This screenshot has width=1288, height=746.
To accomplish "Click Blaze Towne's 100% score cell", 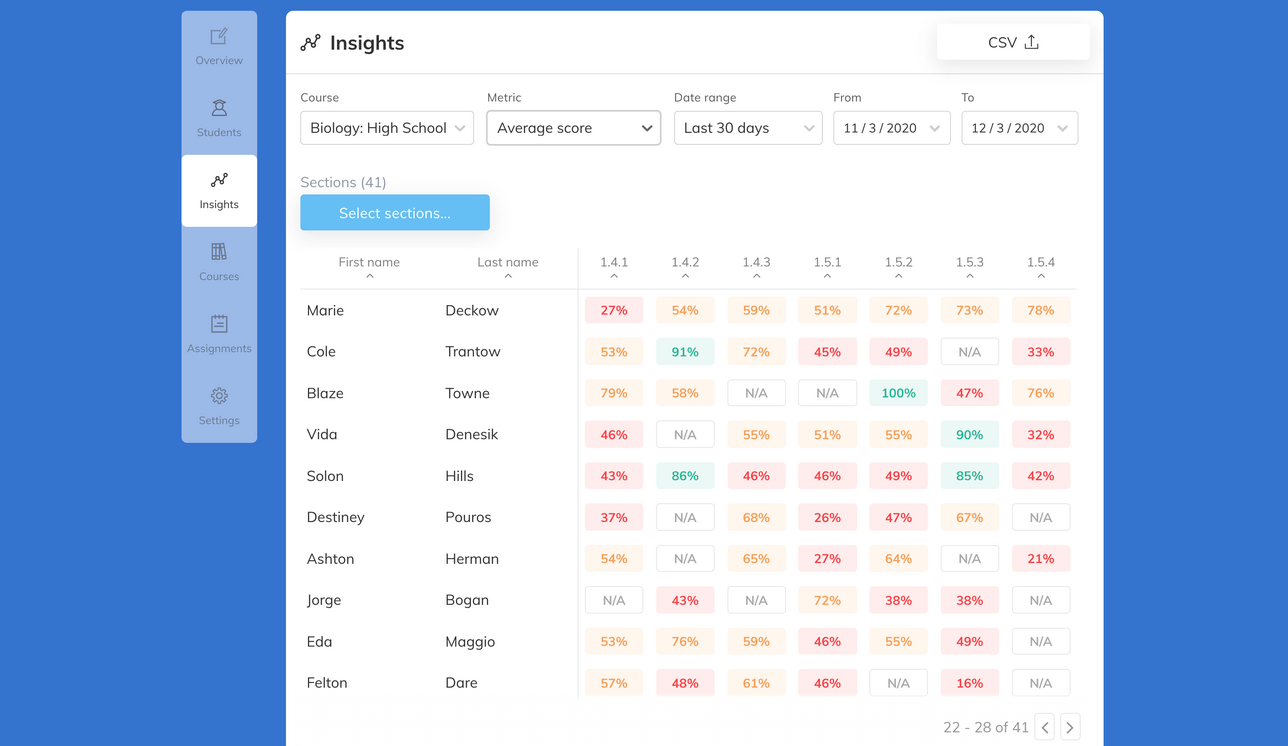I will (x=898, y=393).
